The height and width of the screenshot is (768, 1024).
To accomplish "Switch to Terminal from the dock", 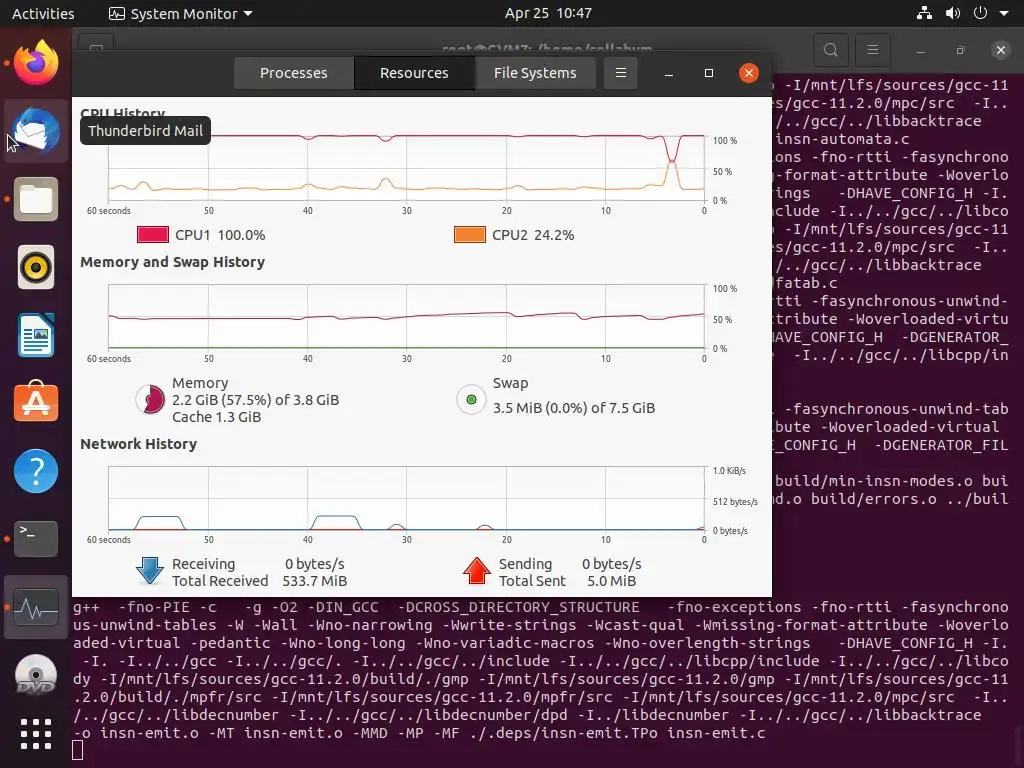I will click(x=36, y=539).
